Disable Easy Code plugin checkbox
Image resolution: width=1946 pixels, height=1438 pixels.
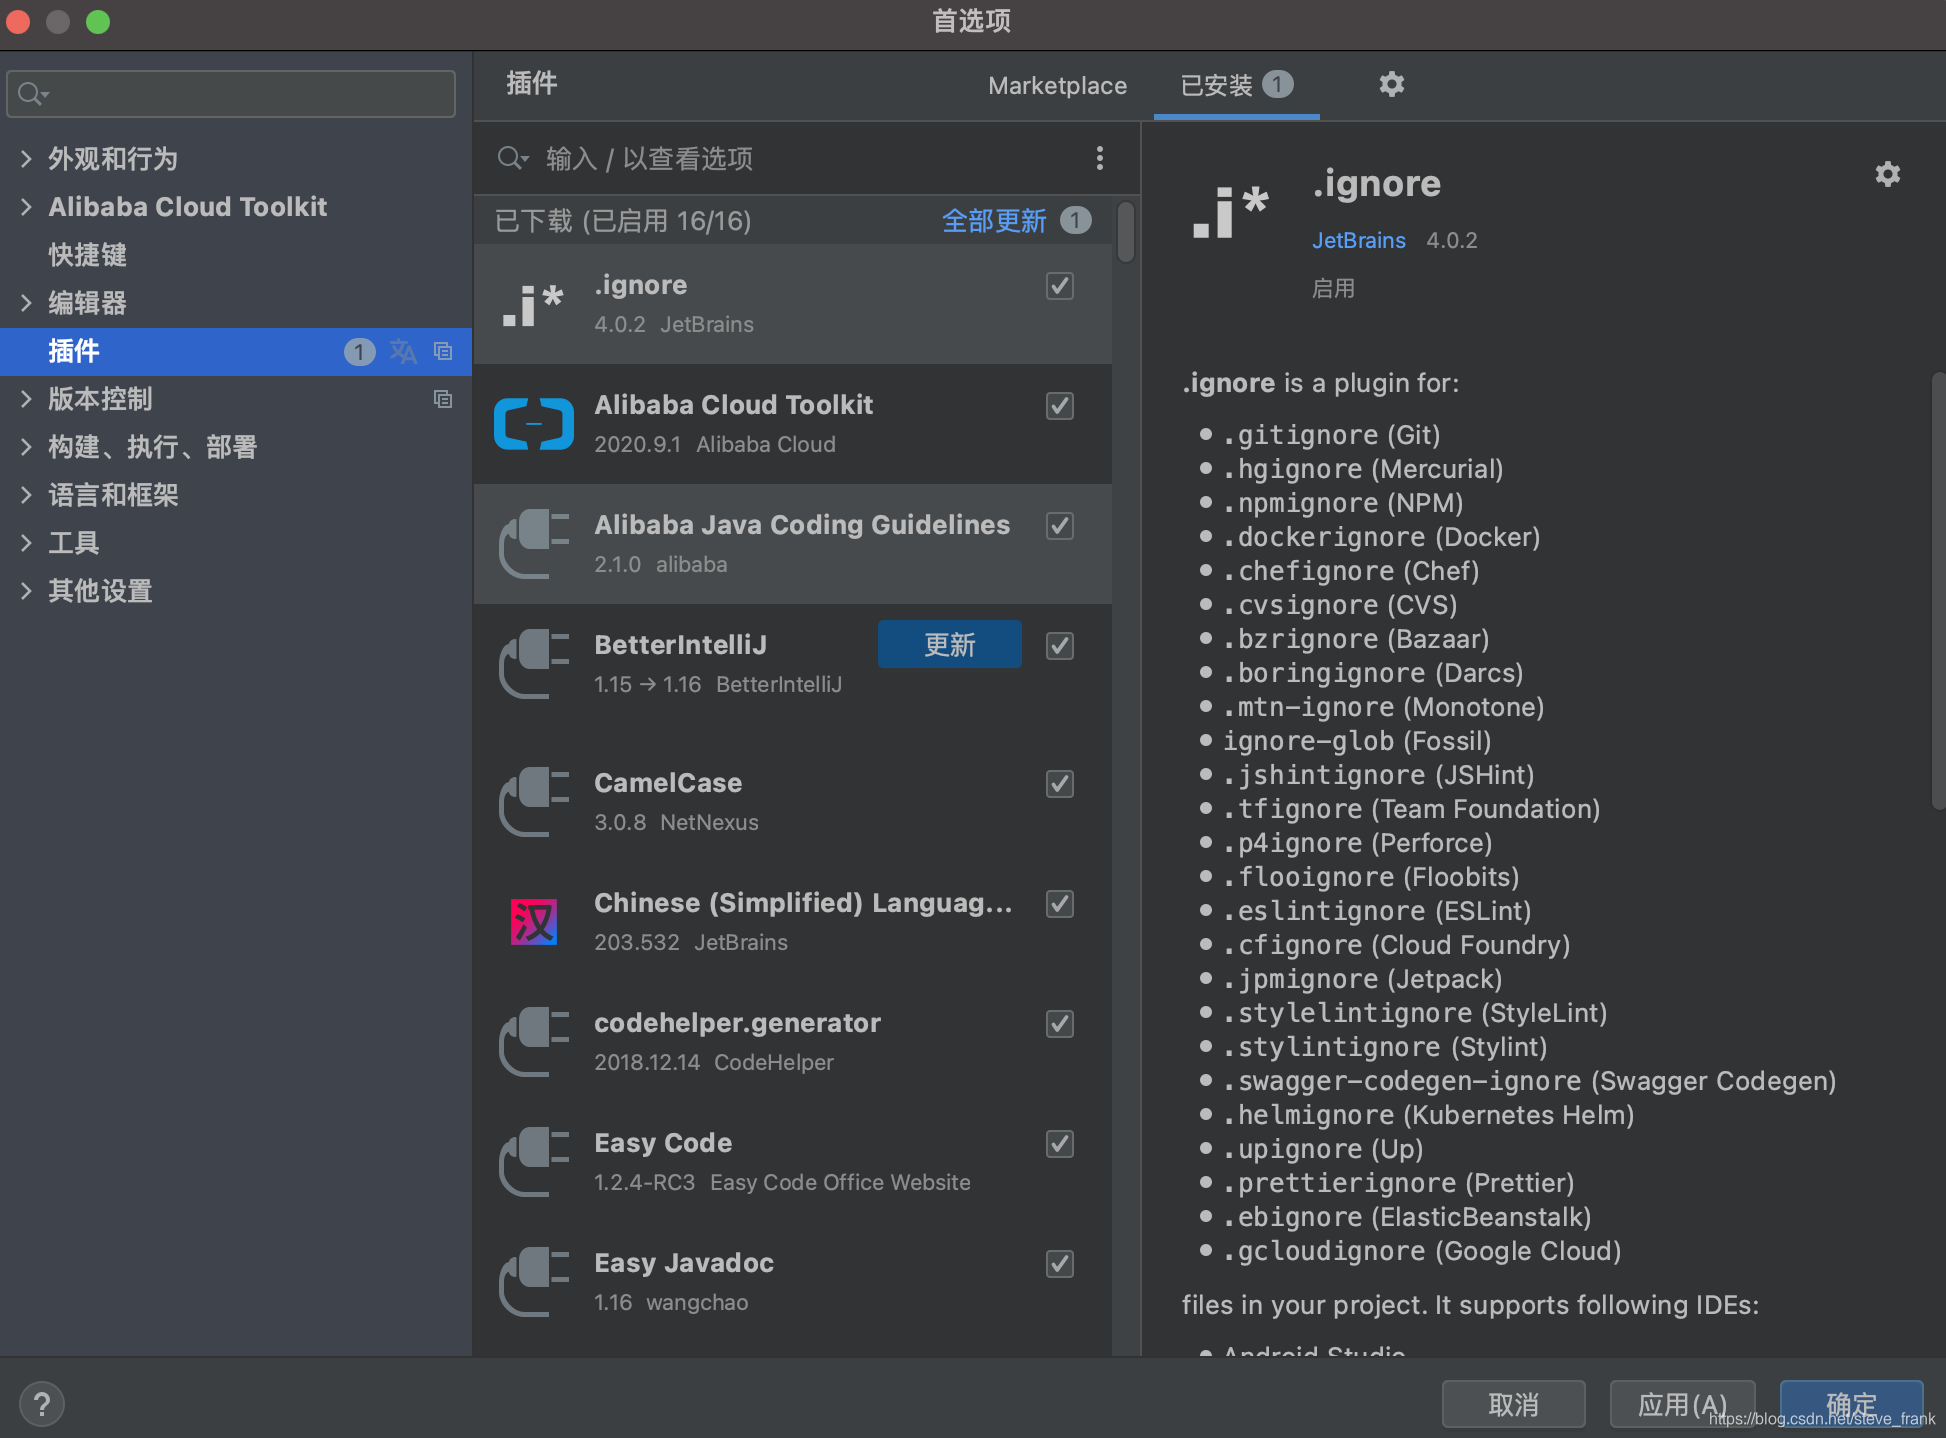(1060, 1144)
